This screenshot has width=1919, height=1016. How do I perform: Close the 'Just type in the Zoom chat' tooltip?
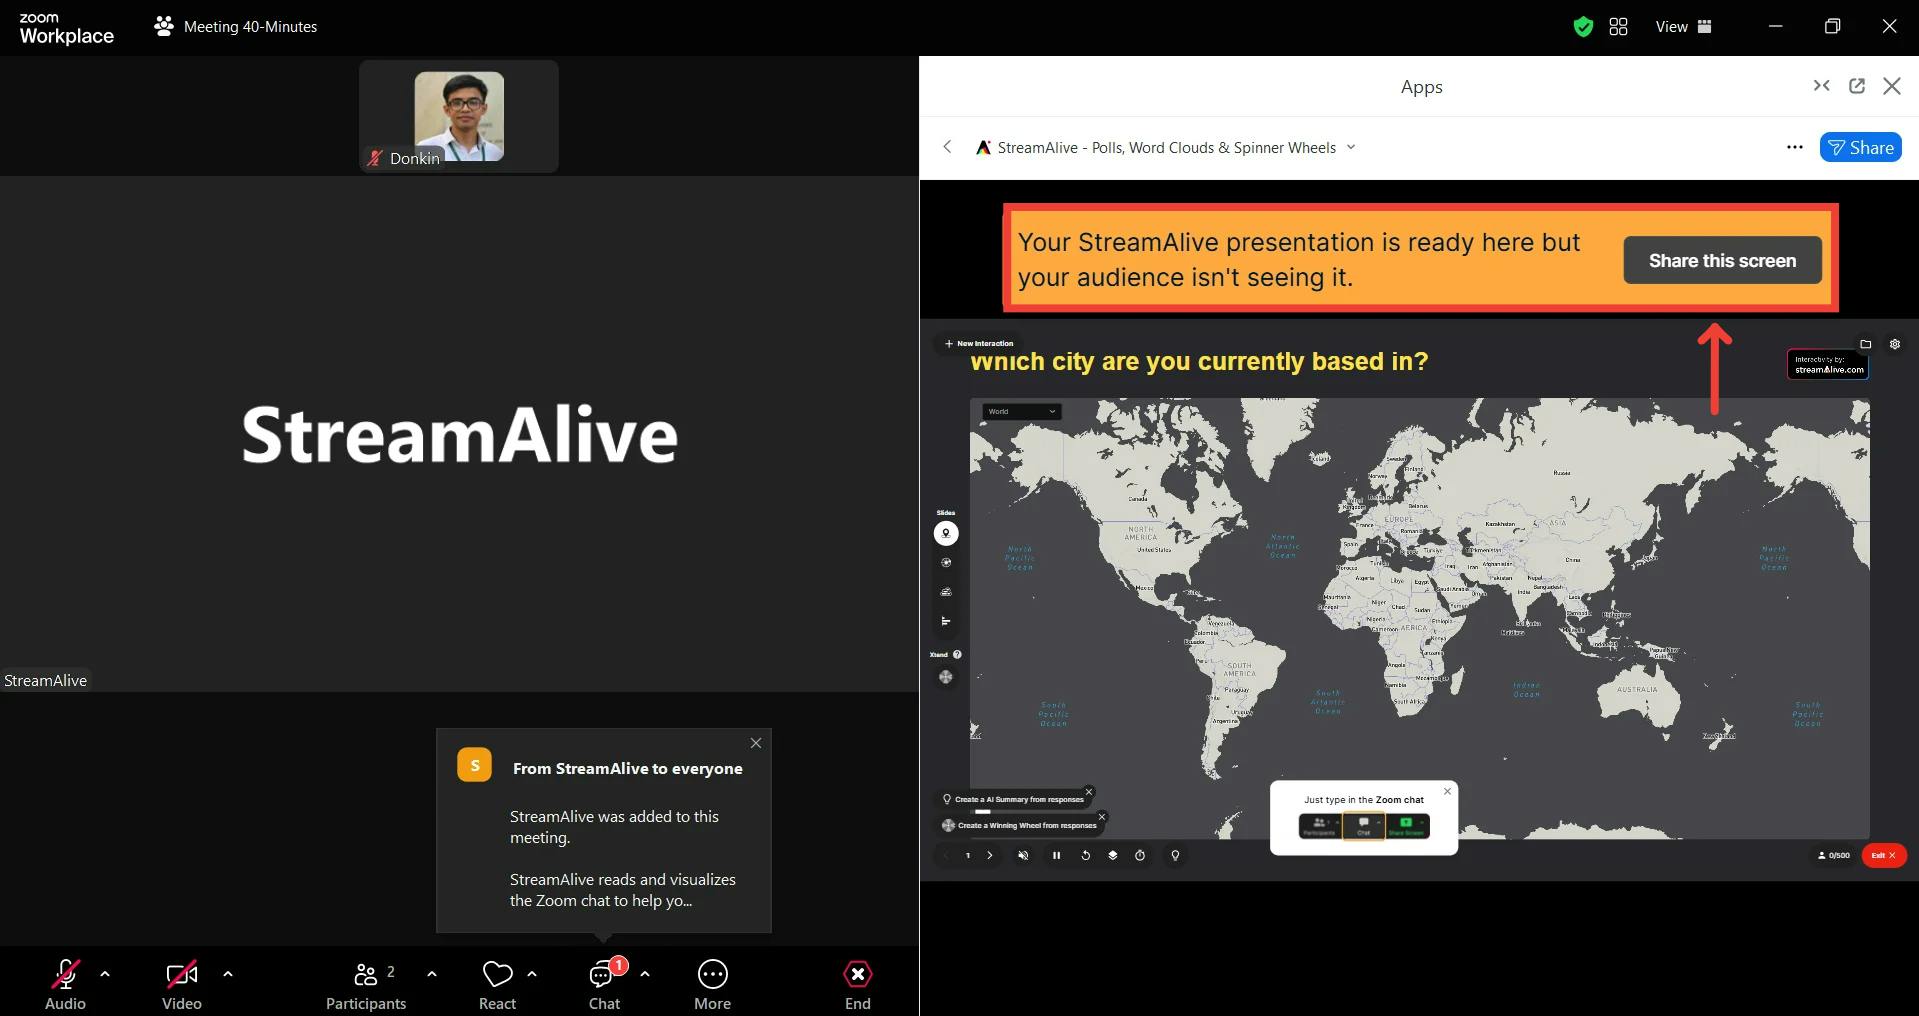[x=1447, y=791]
